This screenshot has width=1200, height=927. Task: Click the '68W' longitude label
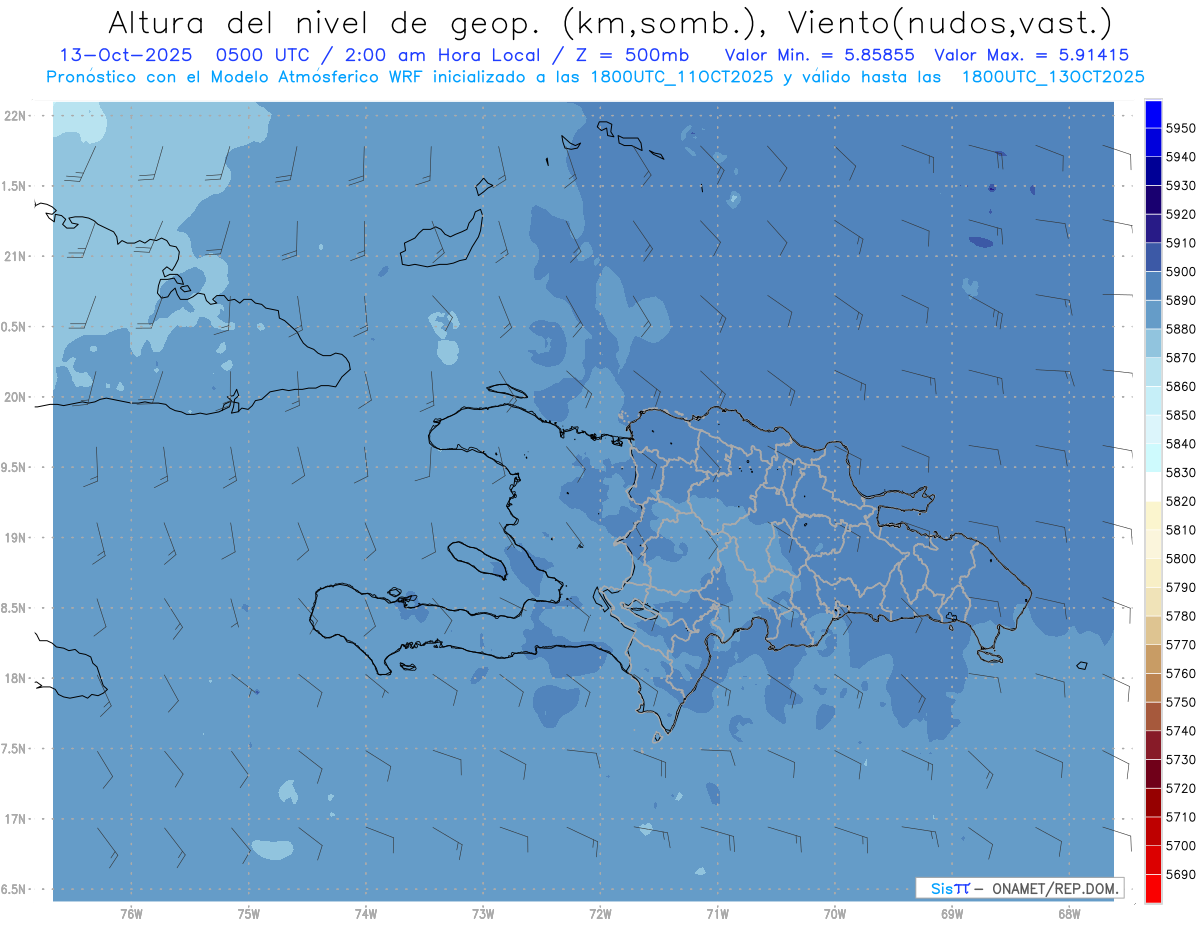tap(1068, 915)
